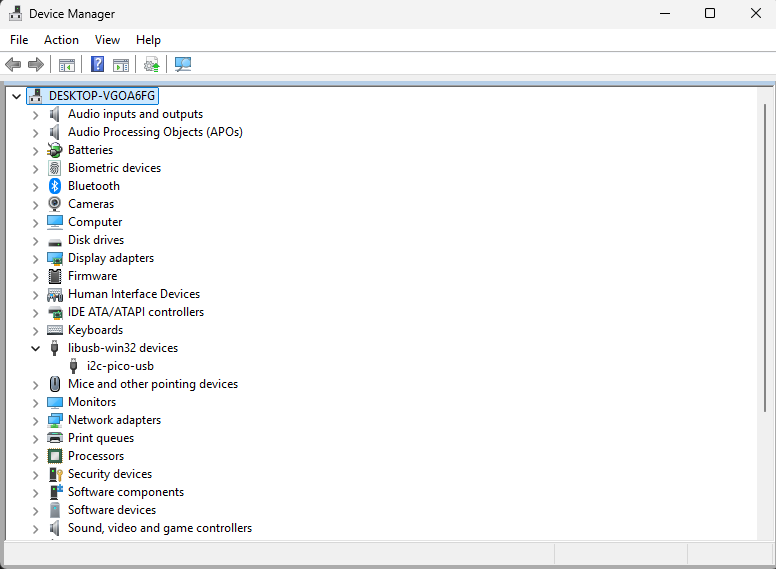Click the Firmware chip icon

[55, 276]
